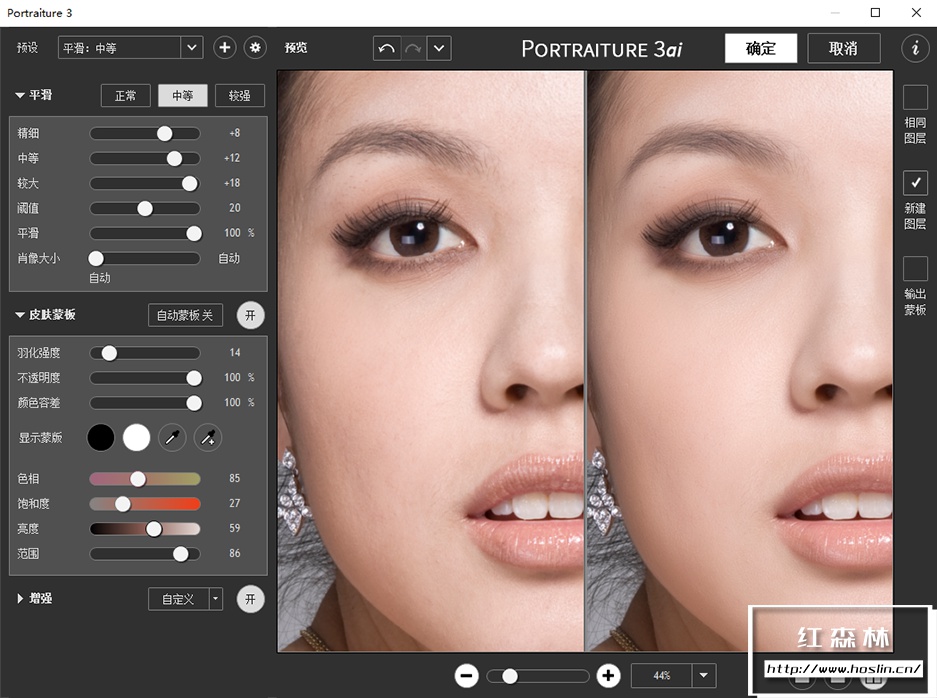Click the 较大 value +18
The image size is (937, 698).
point(232,183)
